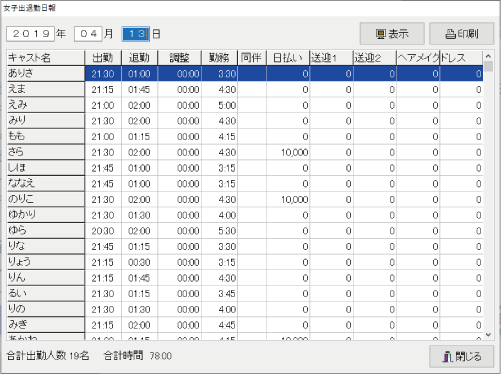Click the day field showing 13
Viewport: 501px width, 374px height.
[136, 34]
